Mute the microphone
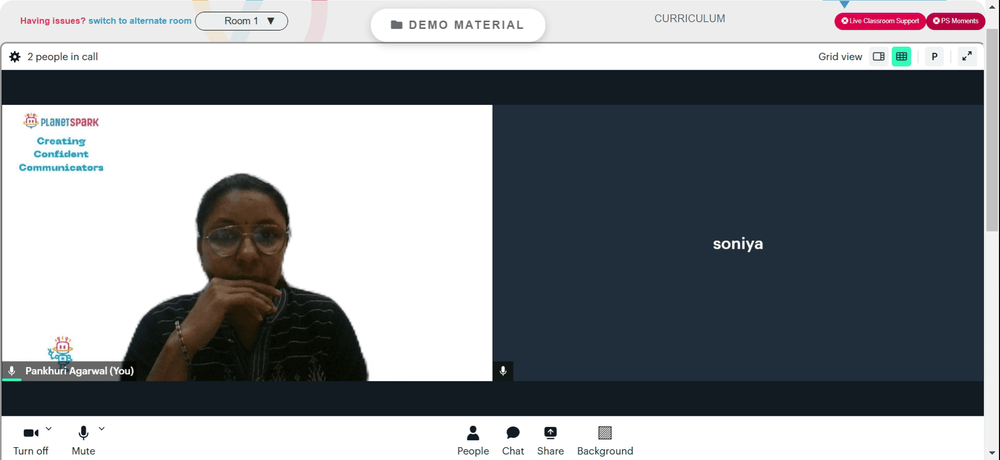 pyautogui.click(x=83, y=441)
